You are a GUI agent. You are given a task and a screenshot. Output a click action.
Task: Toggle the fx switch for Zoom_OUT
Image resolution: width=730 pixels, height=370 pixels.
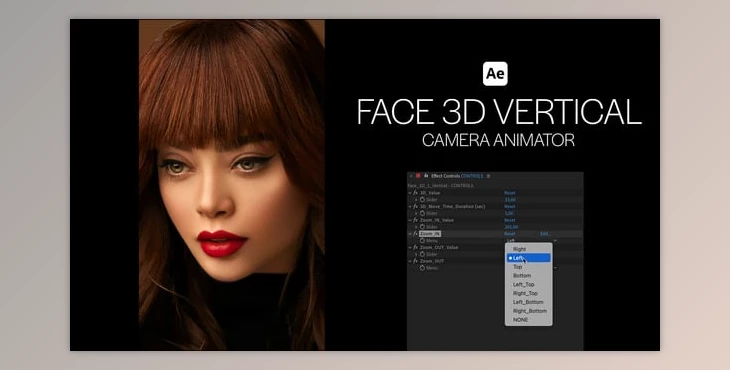click(x=415, y=261)
